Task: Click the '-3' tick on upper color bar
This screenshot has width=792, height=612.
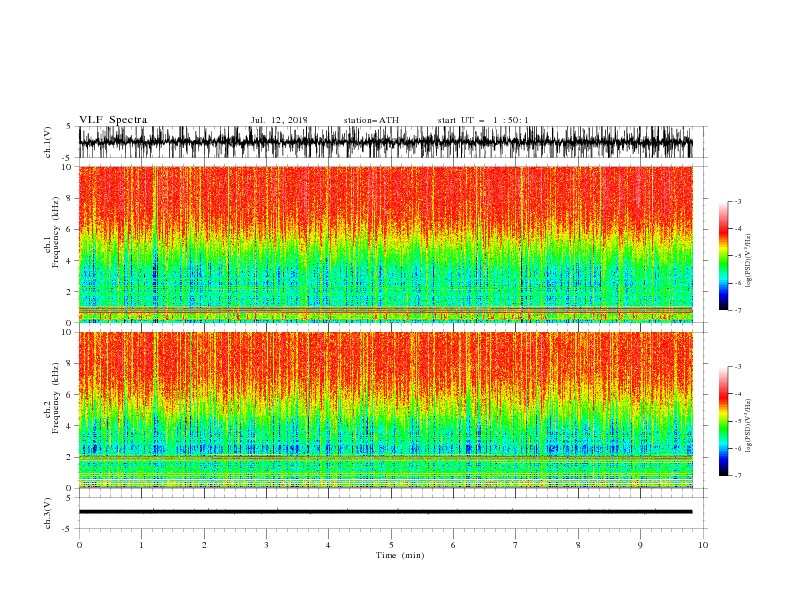Action: click(737, 201)
